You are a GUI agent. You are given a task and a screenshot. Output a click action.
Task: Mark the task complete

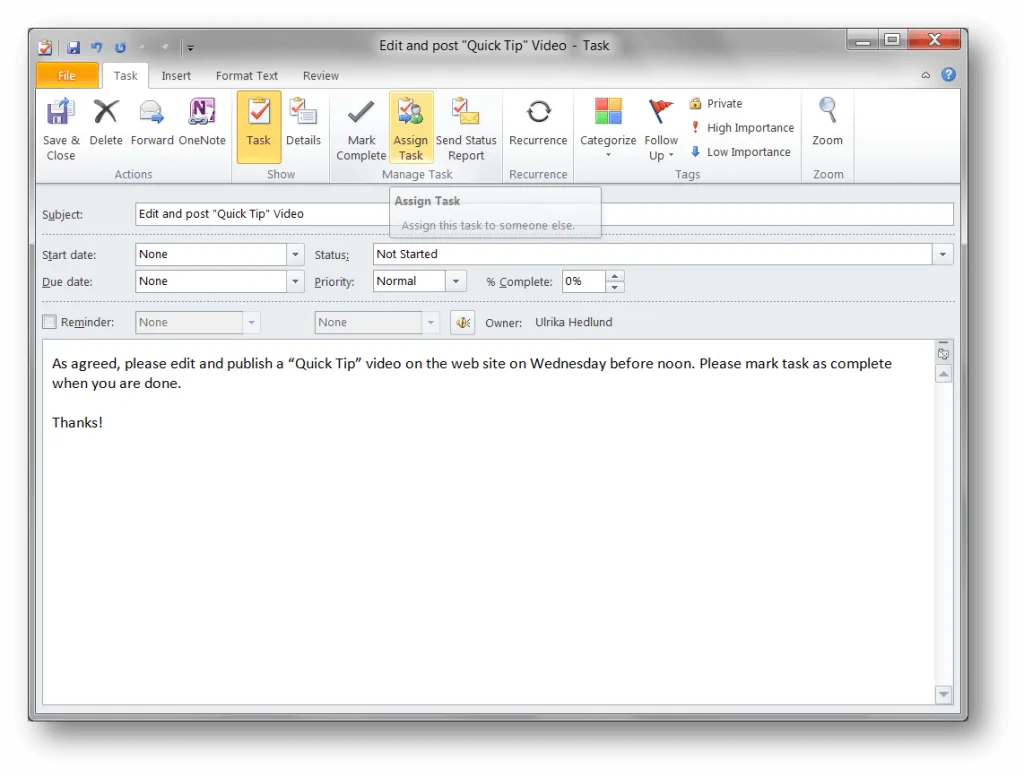360,128
